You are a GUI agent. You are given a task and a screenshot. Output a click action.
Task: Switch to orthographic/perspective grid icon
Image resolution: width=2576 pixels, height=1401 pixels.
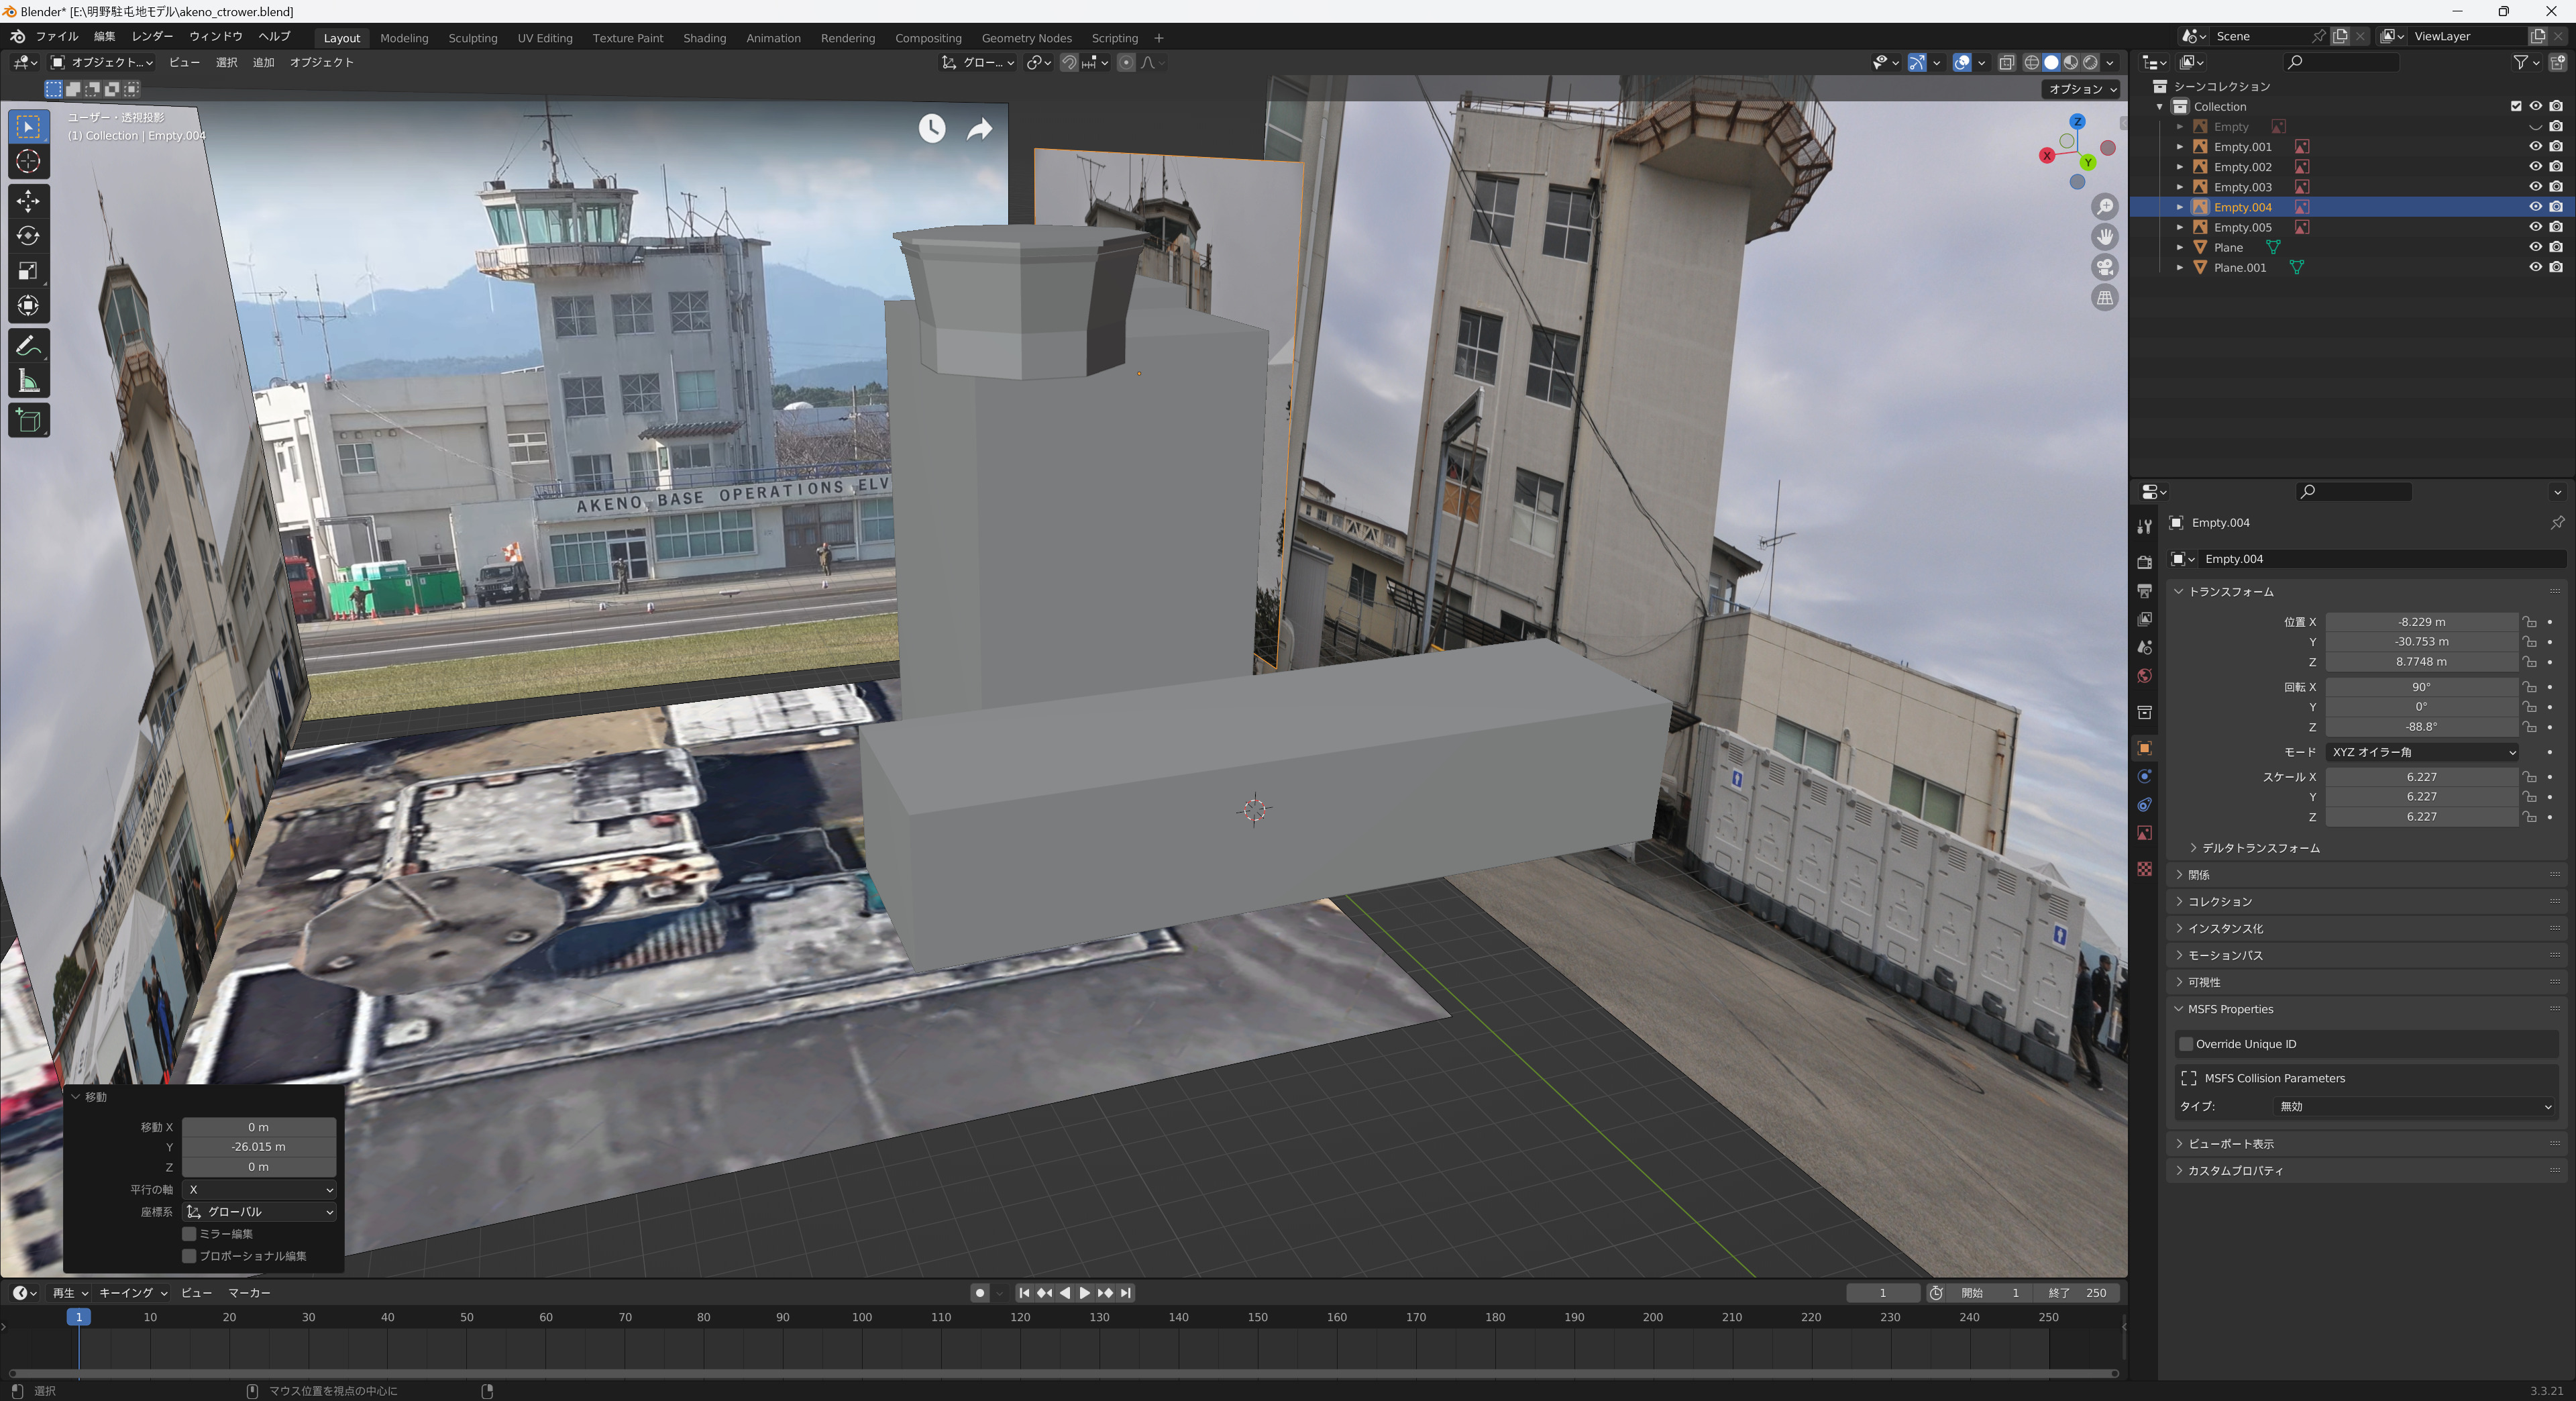[x=2105, y=298]
